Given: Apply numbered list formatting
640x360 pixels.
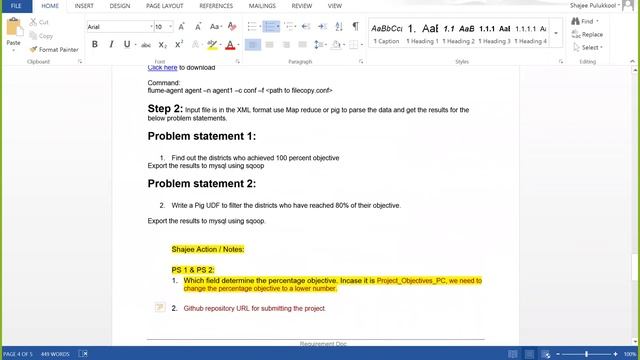Looking at the screenshot, I should coord(270,27).
